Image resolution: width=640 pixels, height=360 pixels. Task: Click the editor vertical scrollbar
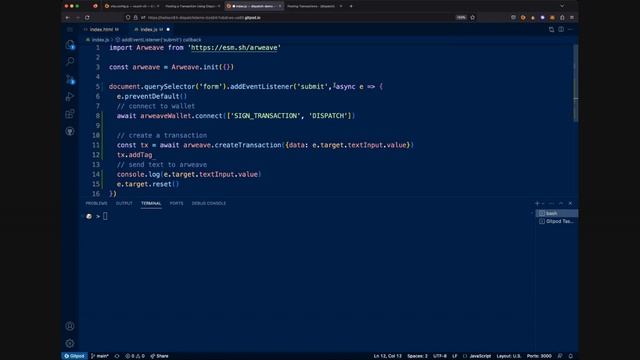coord(576,84)
